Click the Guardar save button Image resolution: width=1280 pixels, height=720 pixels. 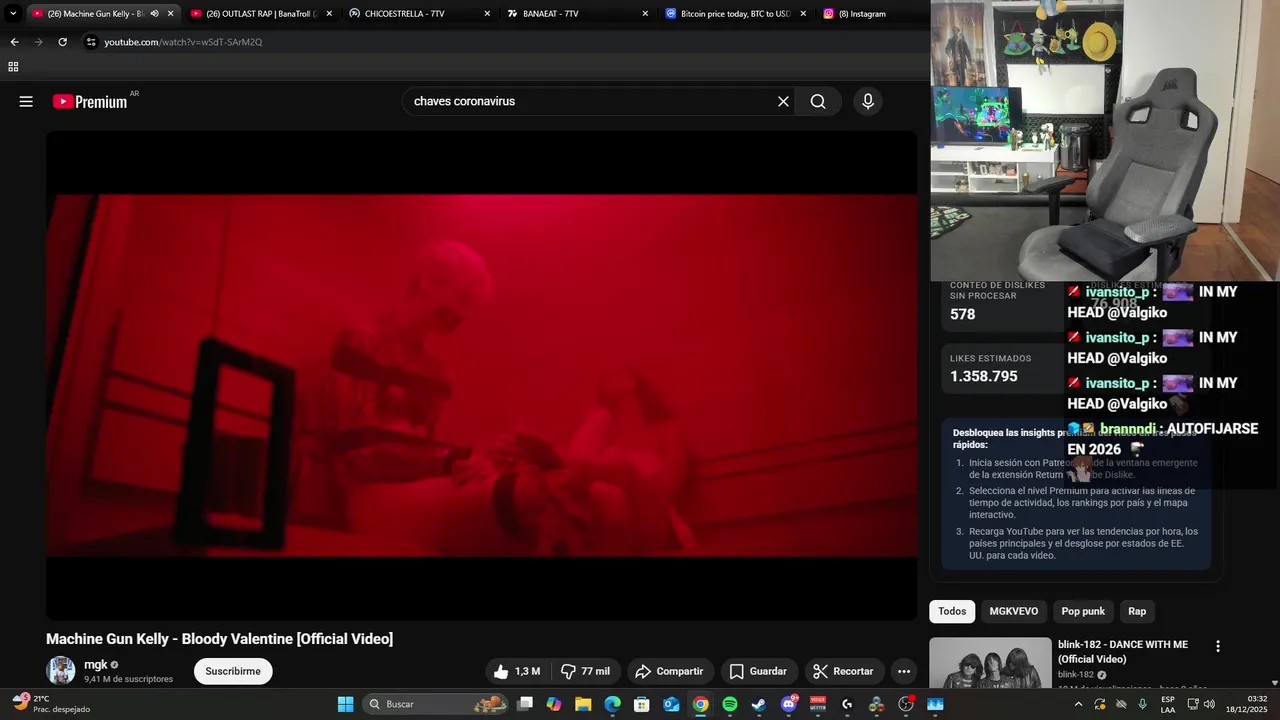click(x=758, y=671)
